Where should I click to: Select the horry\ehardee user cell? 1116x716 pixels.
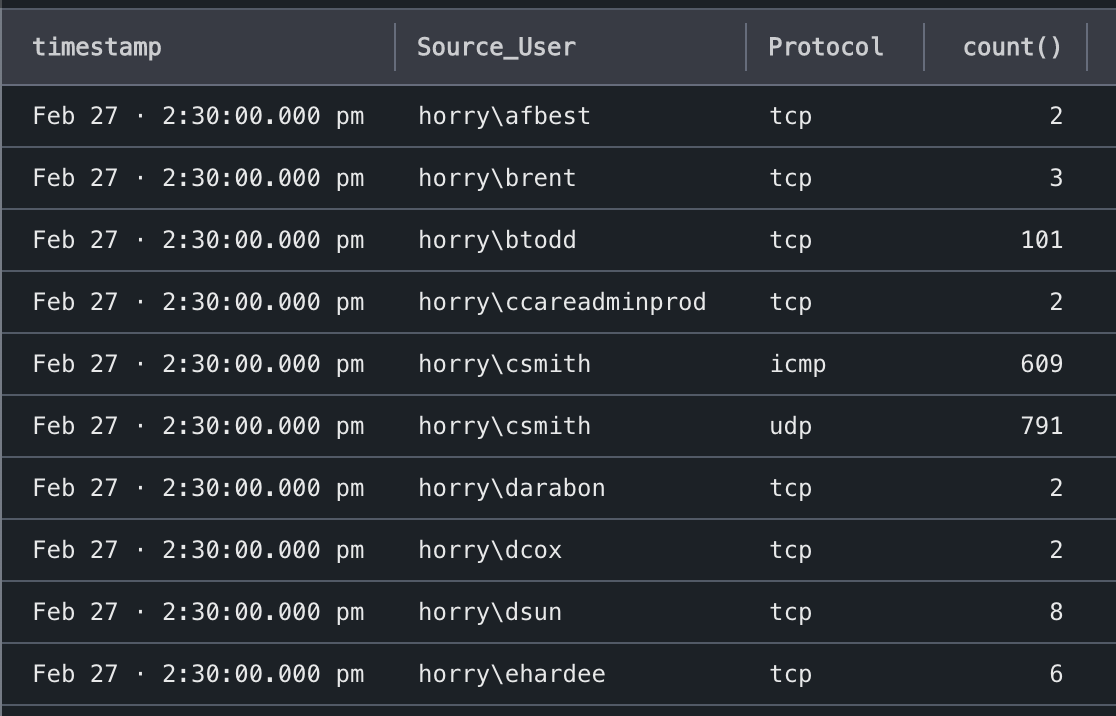[x=512, y=673]
